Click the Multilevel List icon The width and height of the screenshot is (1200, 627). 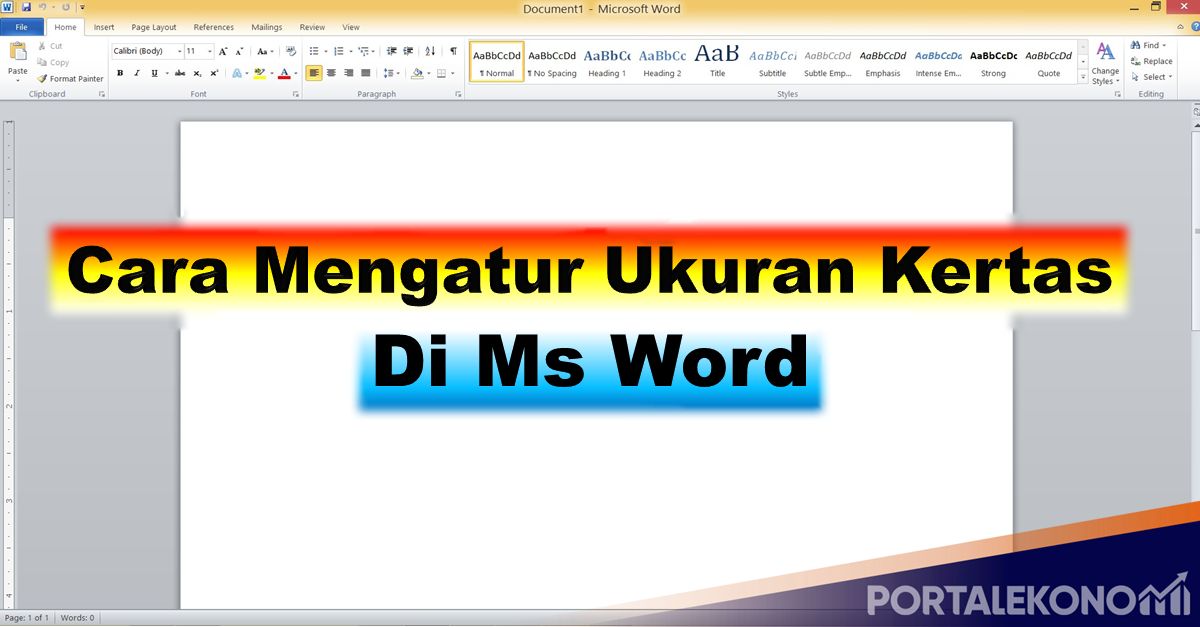[x=364, y=51]
